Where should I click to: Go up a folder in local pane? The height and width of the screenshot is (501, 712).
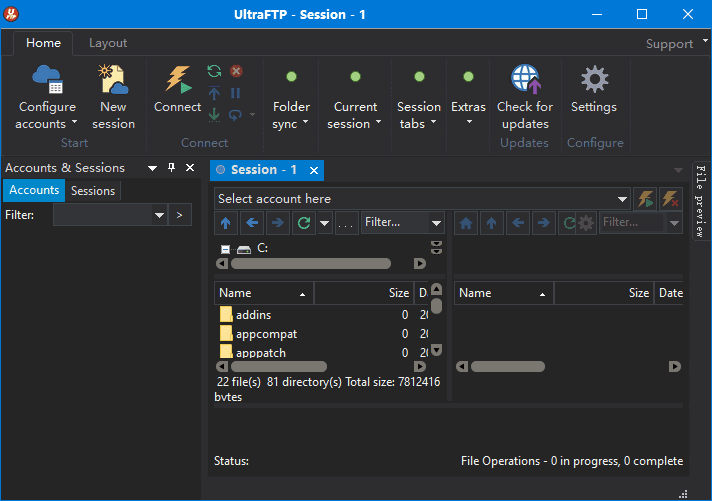226,223
